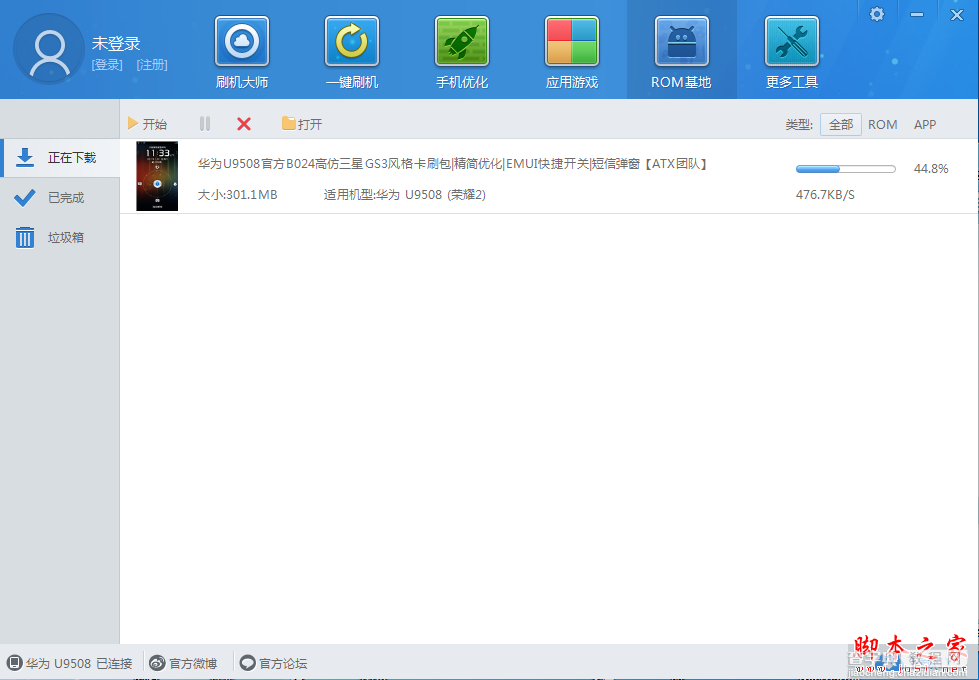Click the 登录 login link
Image resolution: width=979 pixels, height=680 pixels.
point(107,64)
